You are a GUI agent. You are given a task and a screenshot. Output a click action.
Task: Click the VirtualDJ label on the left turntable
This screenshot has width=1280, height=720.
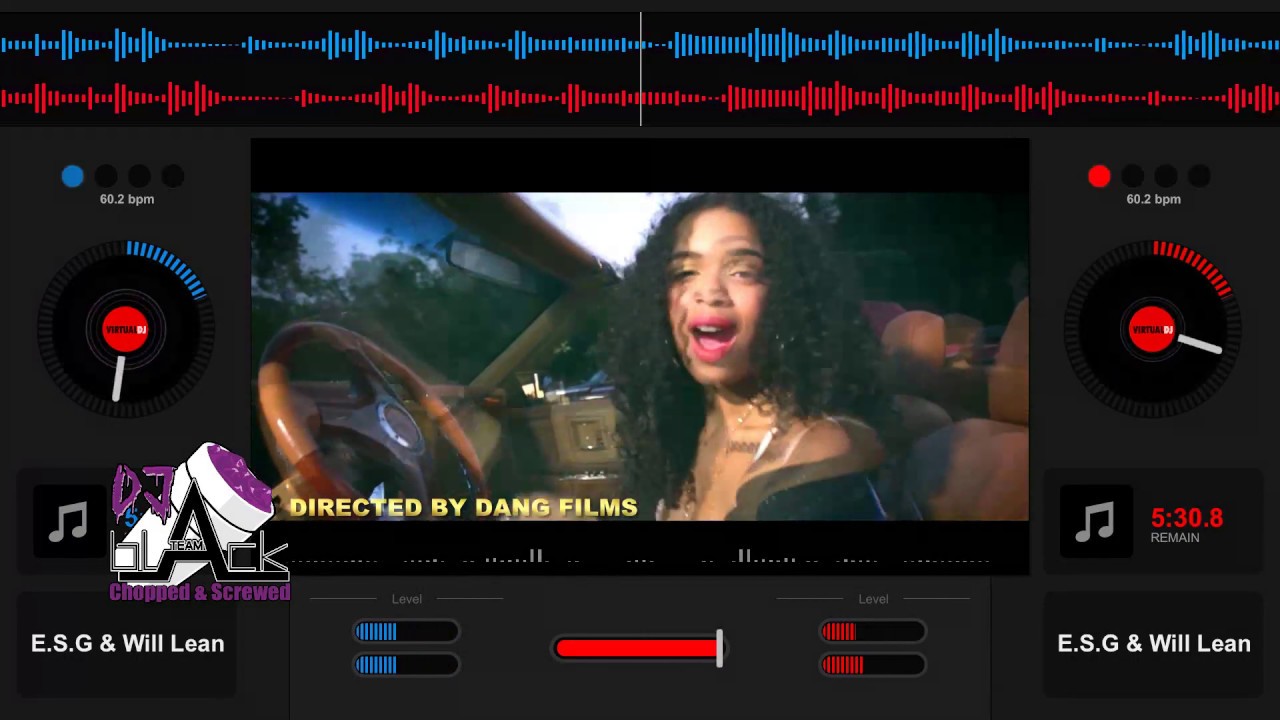[x=126, y=330]
